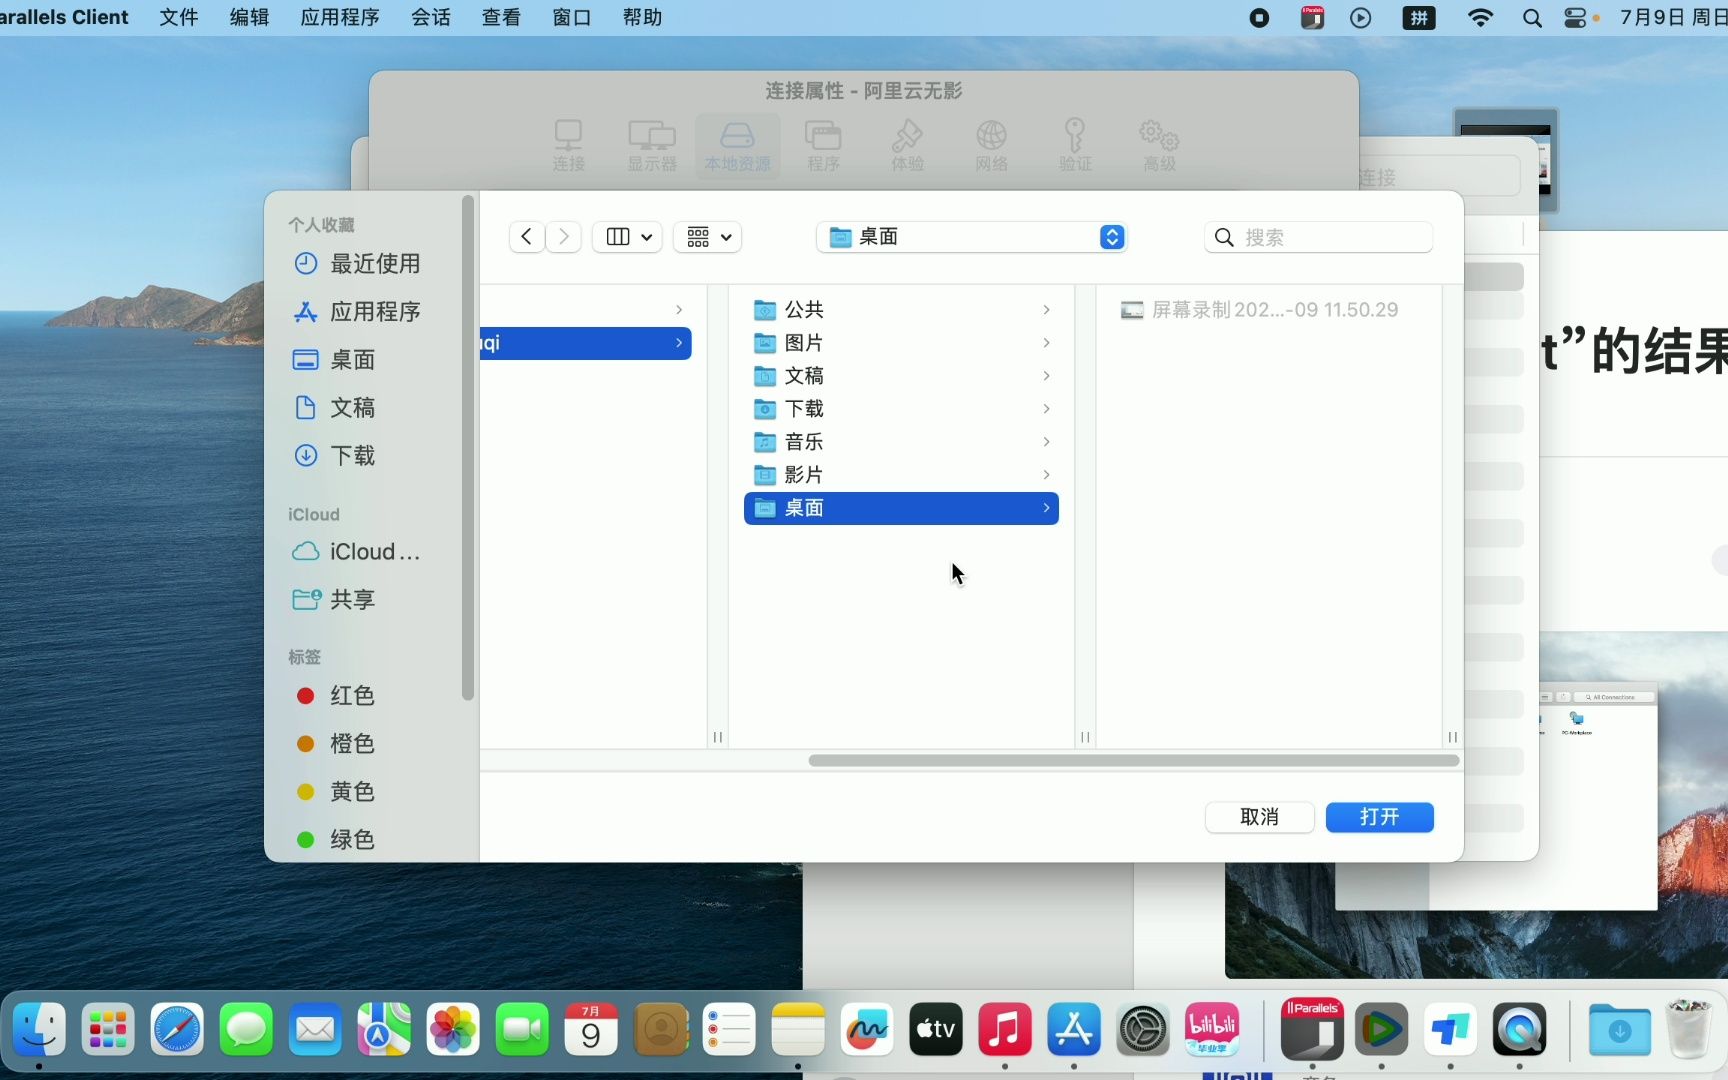1728x1080 pixels.
Task: Select the highlighted 桌面 folder row
Action: pos(901,508)
